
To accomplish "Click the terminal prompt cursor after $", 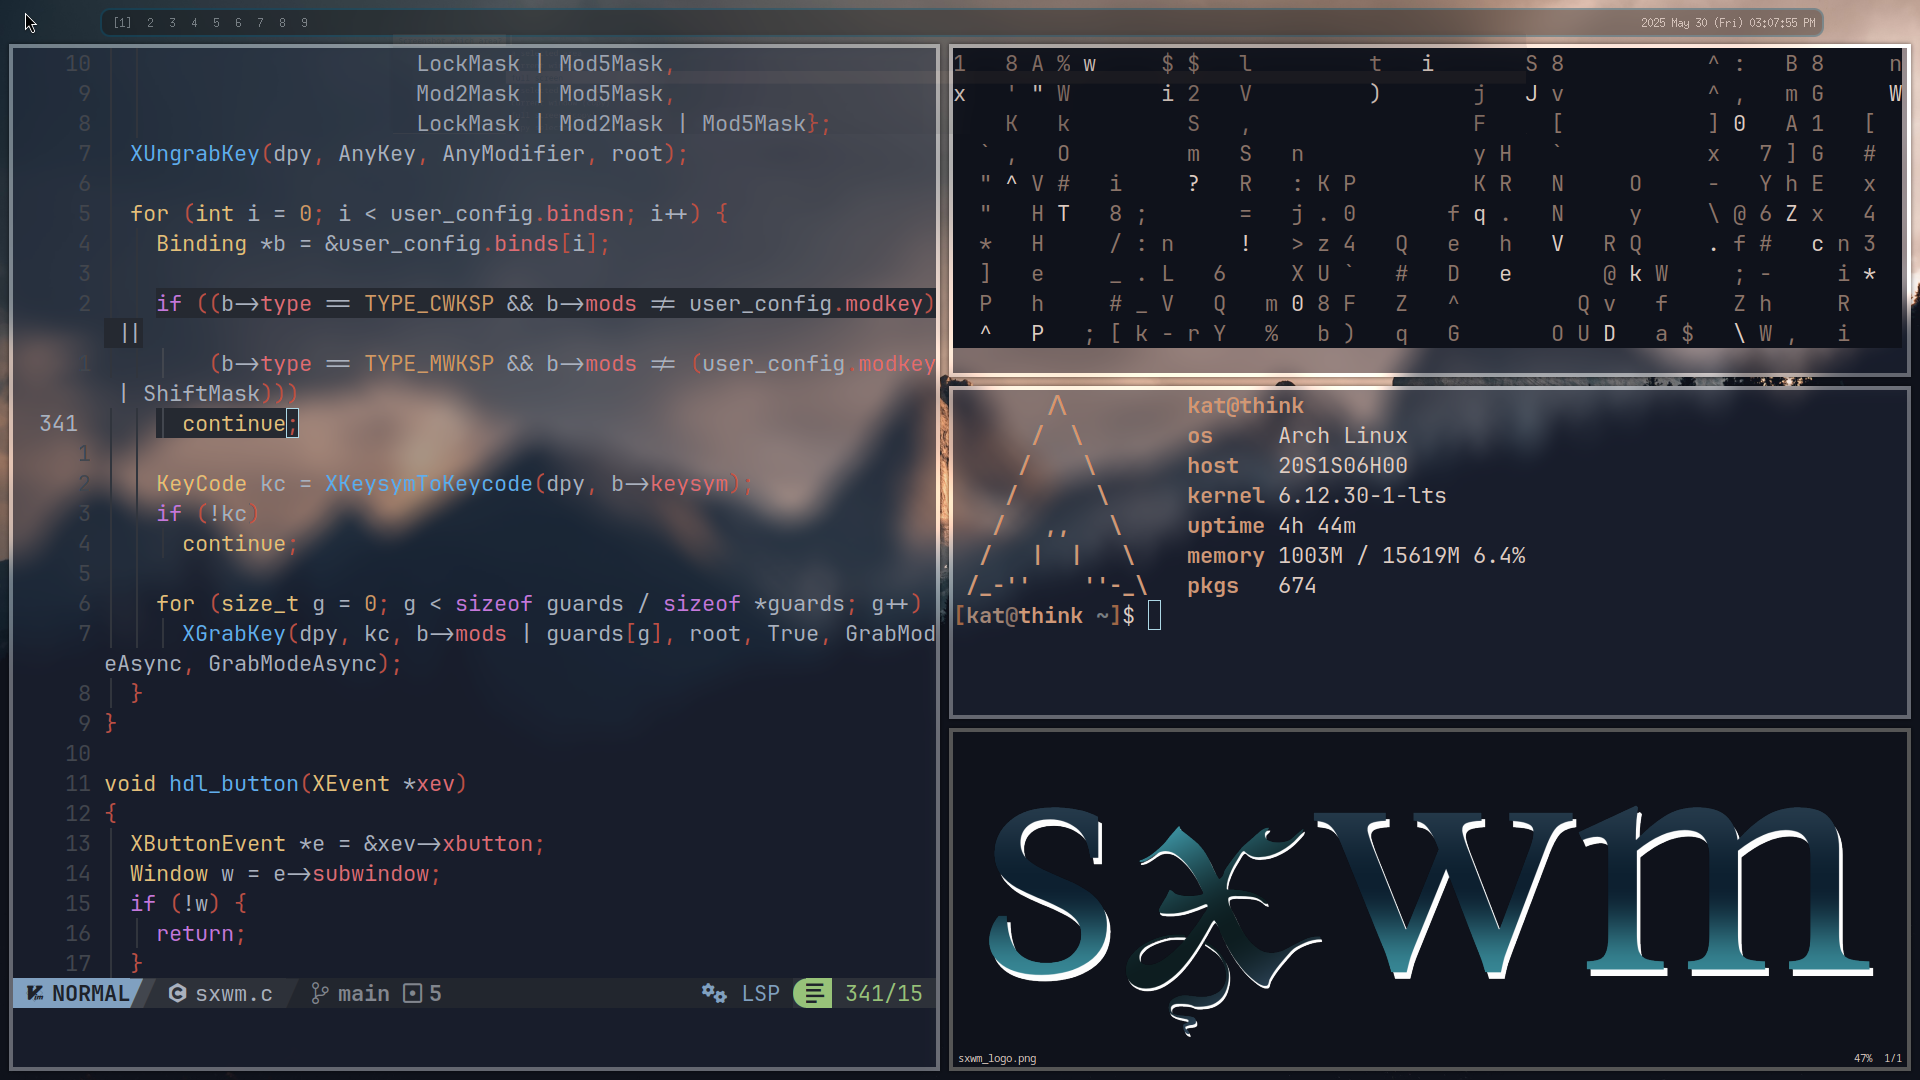I will click(x=1154, y=615).
